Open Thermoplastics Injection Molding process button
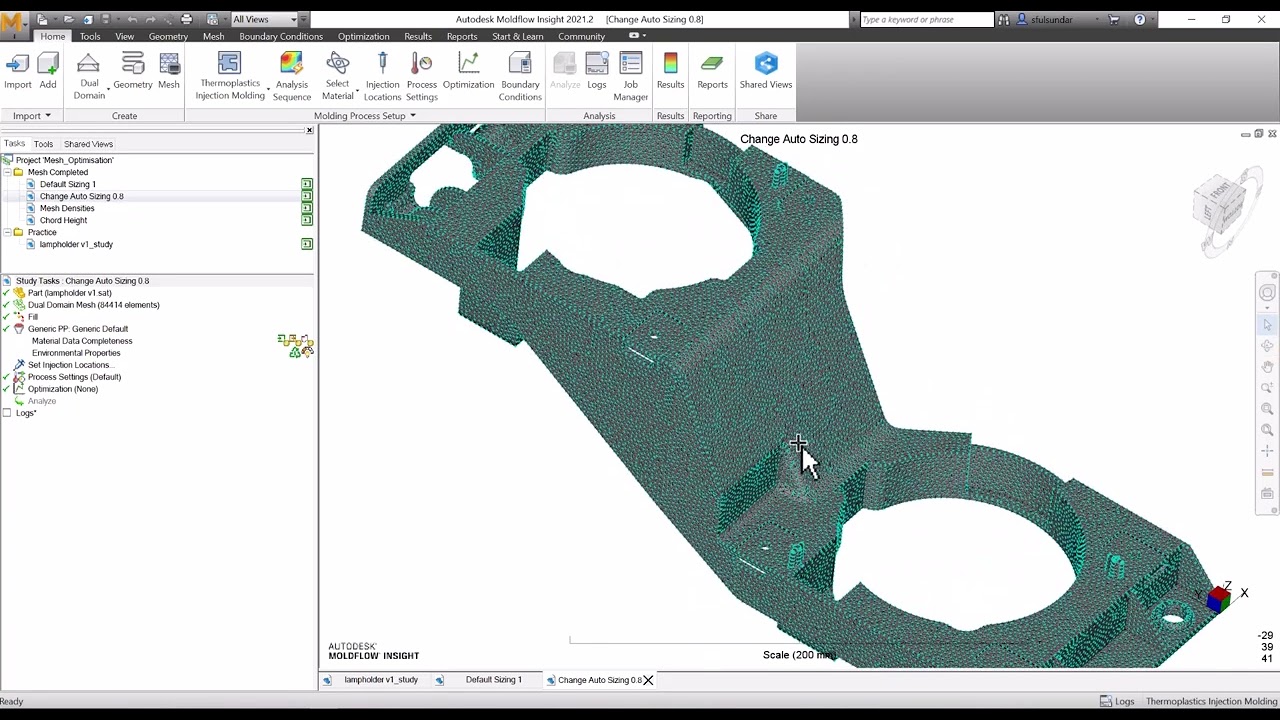This screenshot has height=720, width=1280. [x=230, y=77]
